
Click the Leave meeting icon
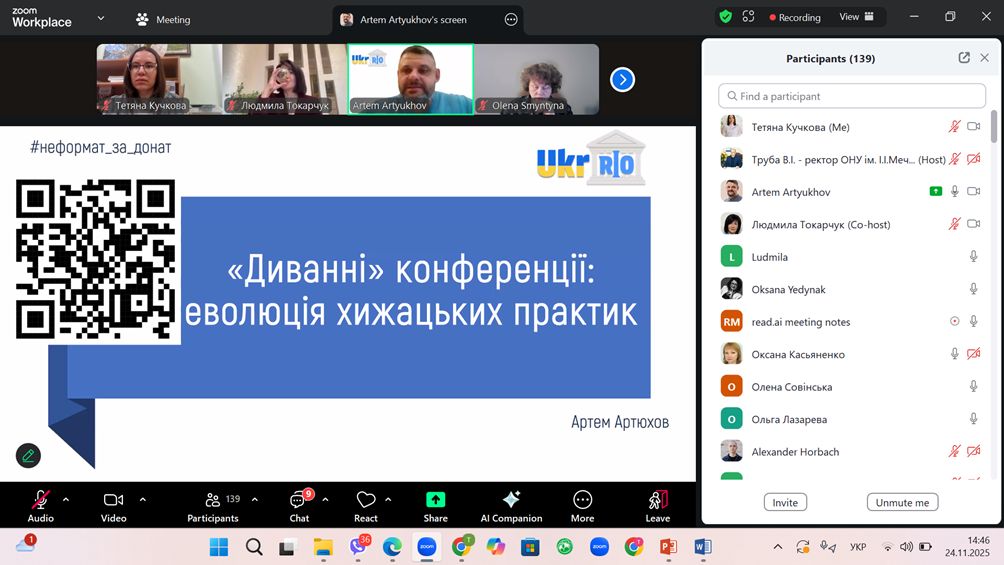tap(657, 500)
